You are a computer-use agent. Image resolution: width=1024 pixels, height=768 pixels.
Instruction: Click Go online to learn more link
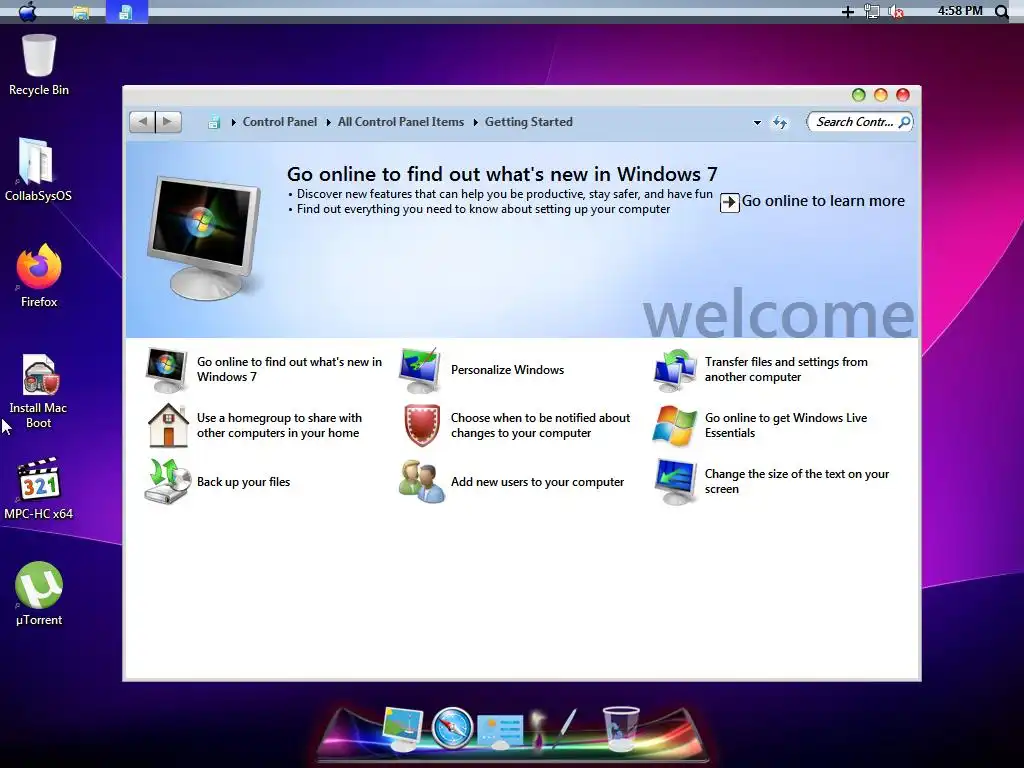click(x=823, y=201)
